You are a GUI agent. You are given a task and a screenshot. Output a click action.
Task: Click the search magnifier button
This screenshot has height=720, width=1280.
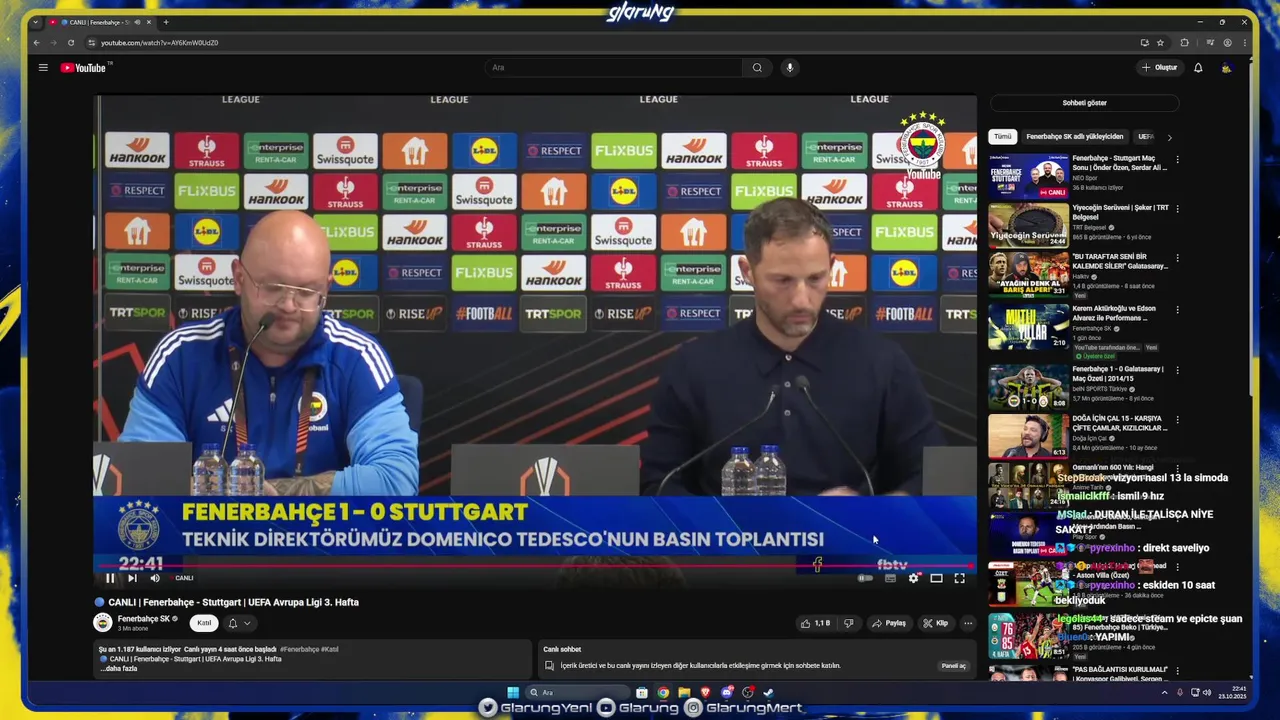[757, 68]
